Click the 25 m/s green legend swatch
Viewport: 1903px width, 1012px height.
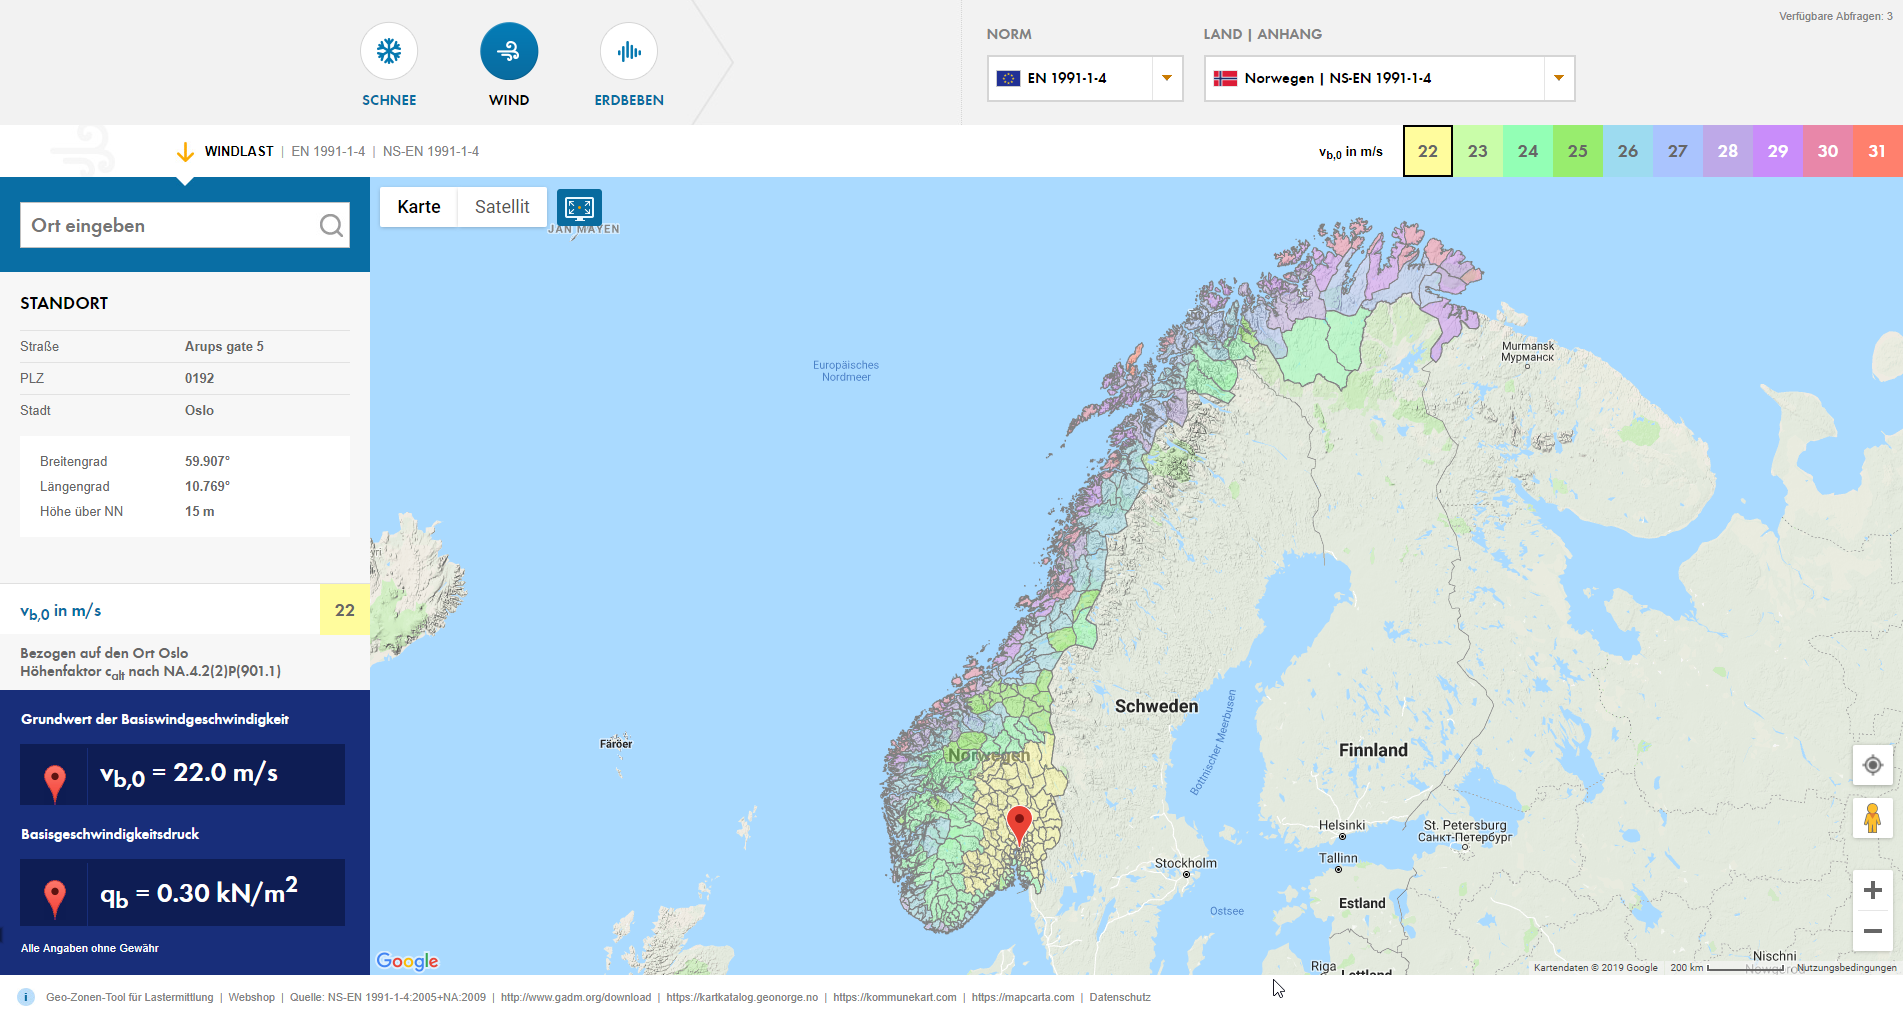coord(1577,151)
